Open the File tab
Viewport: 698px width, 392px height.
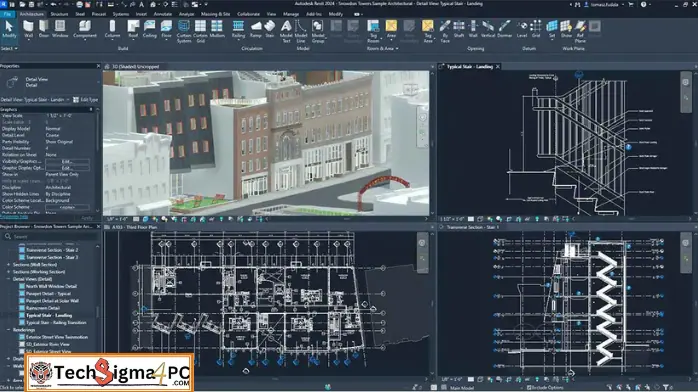click(8, 14)
